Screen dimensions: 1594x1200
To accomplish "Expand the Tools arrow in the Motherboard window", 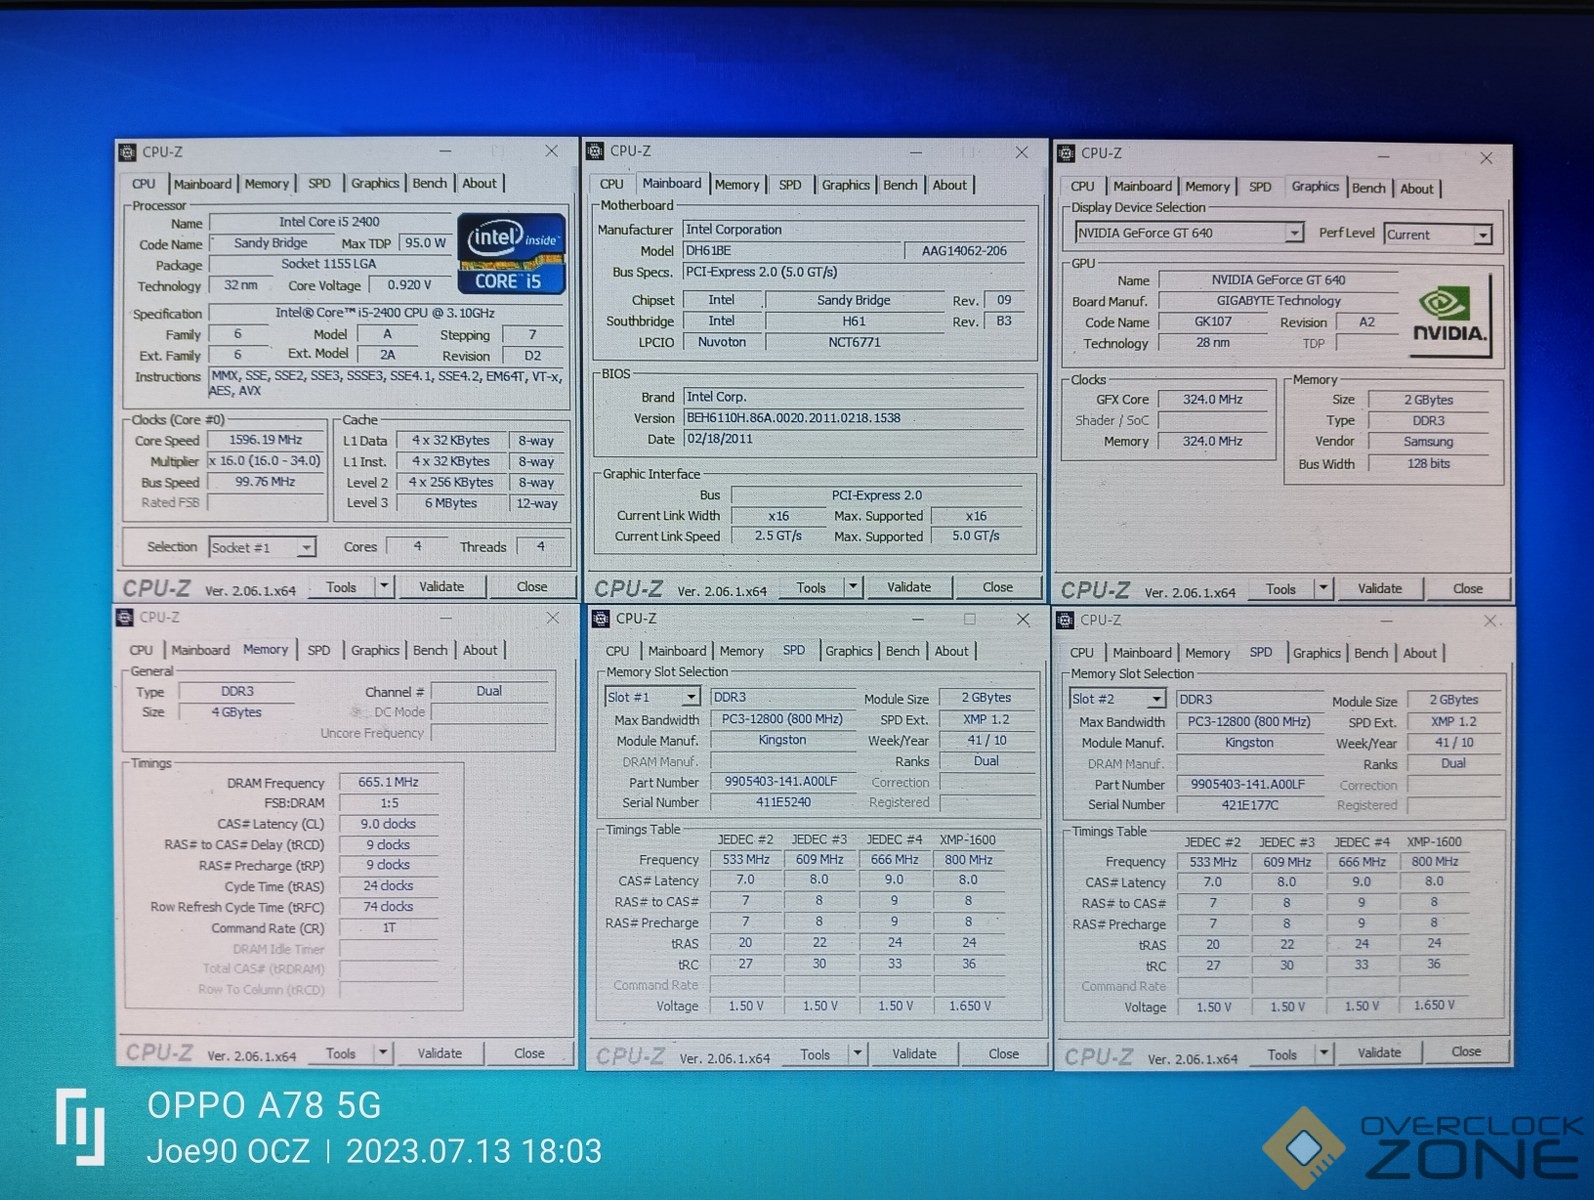I will click(853, 587).
